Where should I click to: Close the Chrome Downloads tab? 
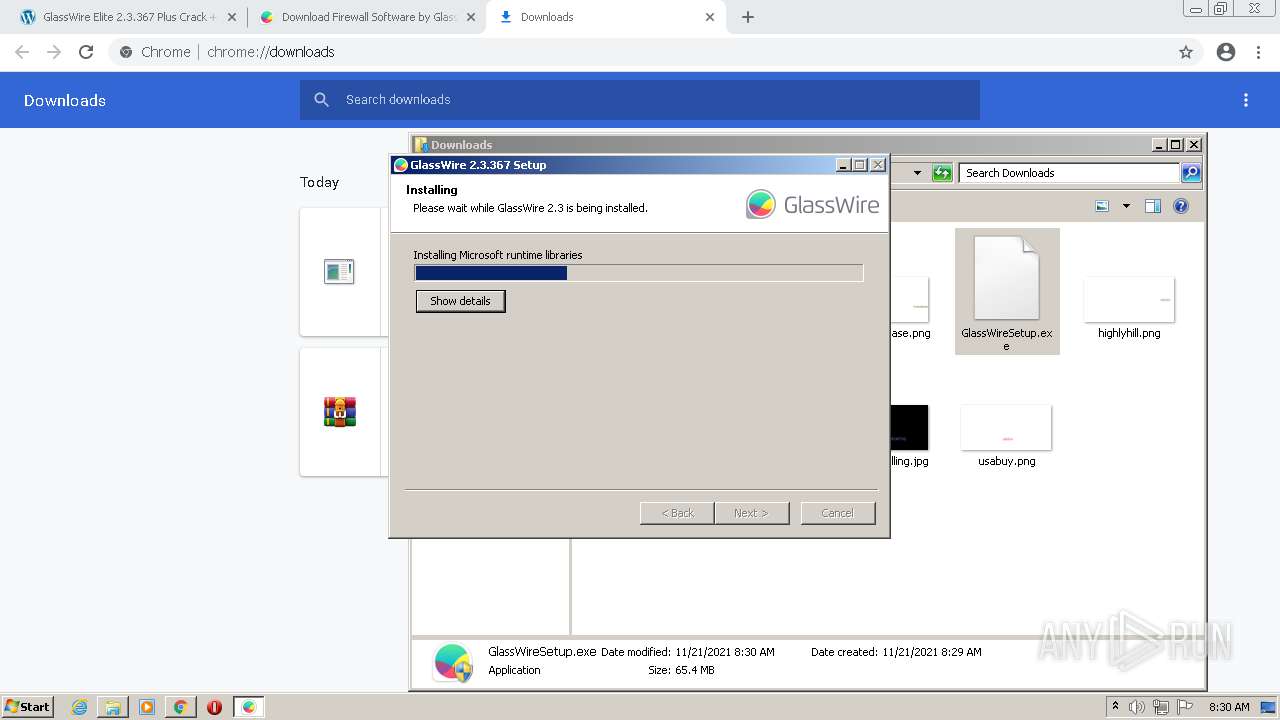pos(710,17)
